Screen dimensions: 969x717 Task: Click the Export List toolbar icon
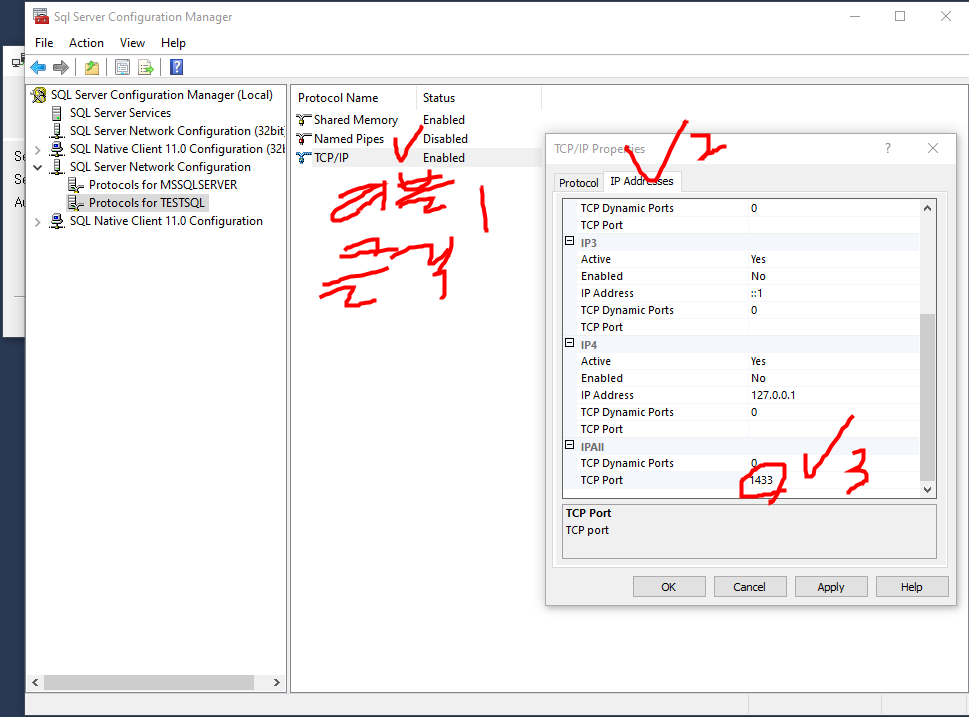coord(146,67)
